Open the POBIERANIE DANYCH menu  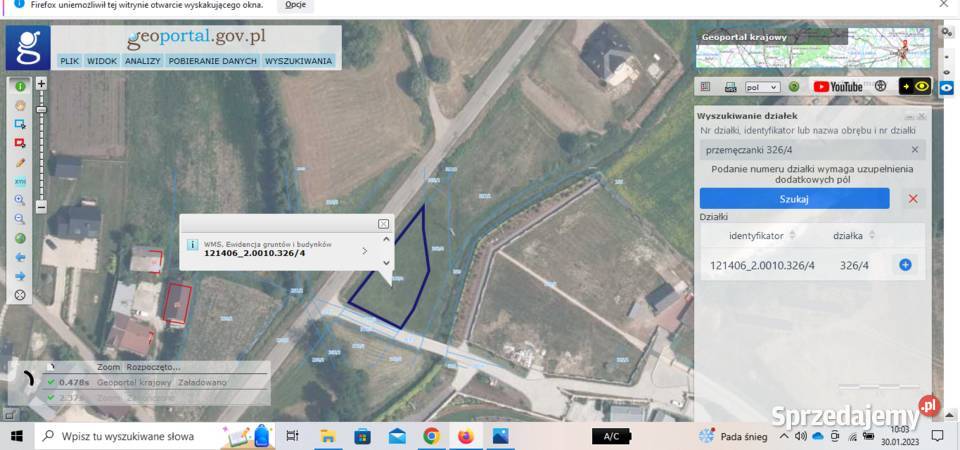pos(212,61)
